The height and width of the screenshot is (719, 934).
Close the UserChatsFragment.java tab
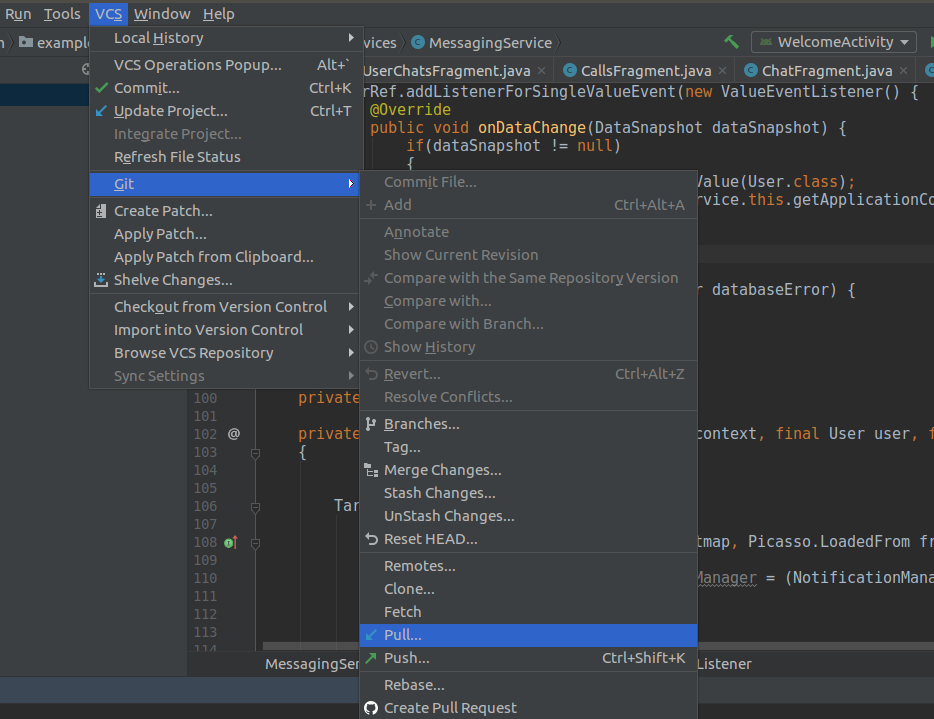click(x=540, y=71)
